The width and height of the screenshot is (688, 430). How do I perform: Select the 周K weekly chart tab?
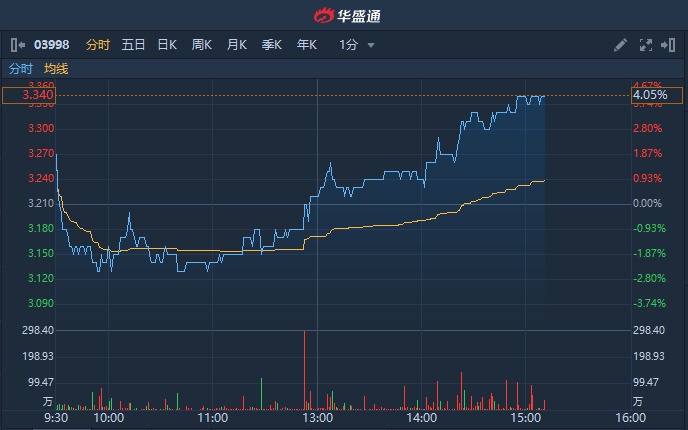point(202,45)
